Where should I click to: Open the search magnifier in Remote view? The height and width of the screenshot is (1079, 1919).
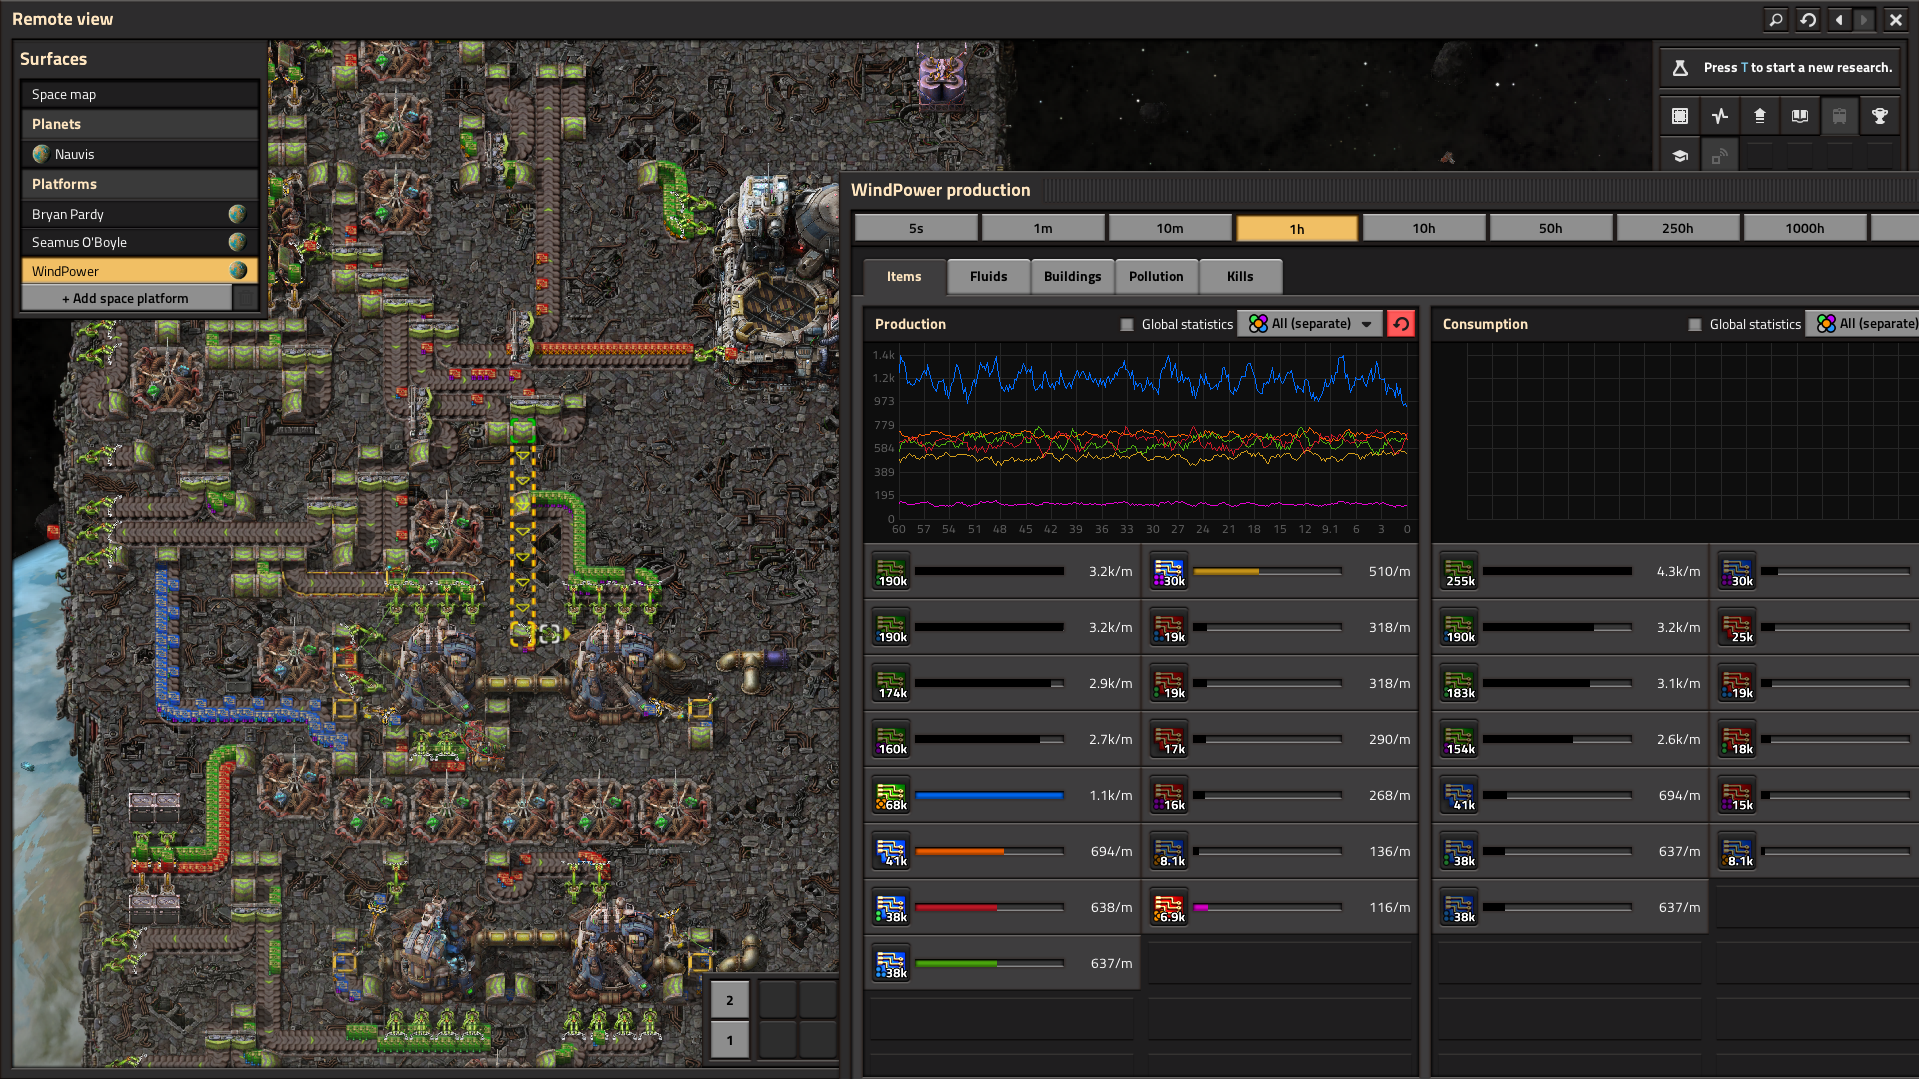(1775, 19)
